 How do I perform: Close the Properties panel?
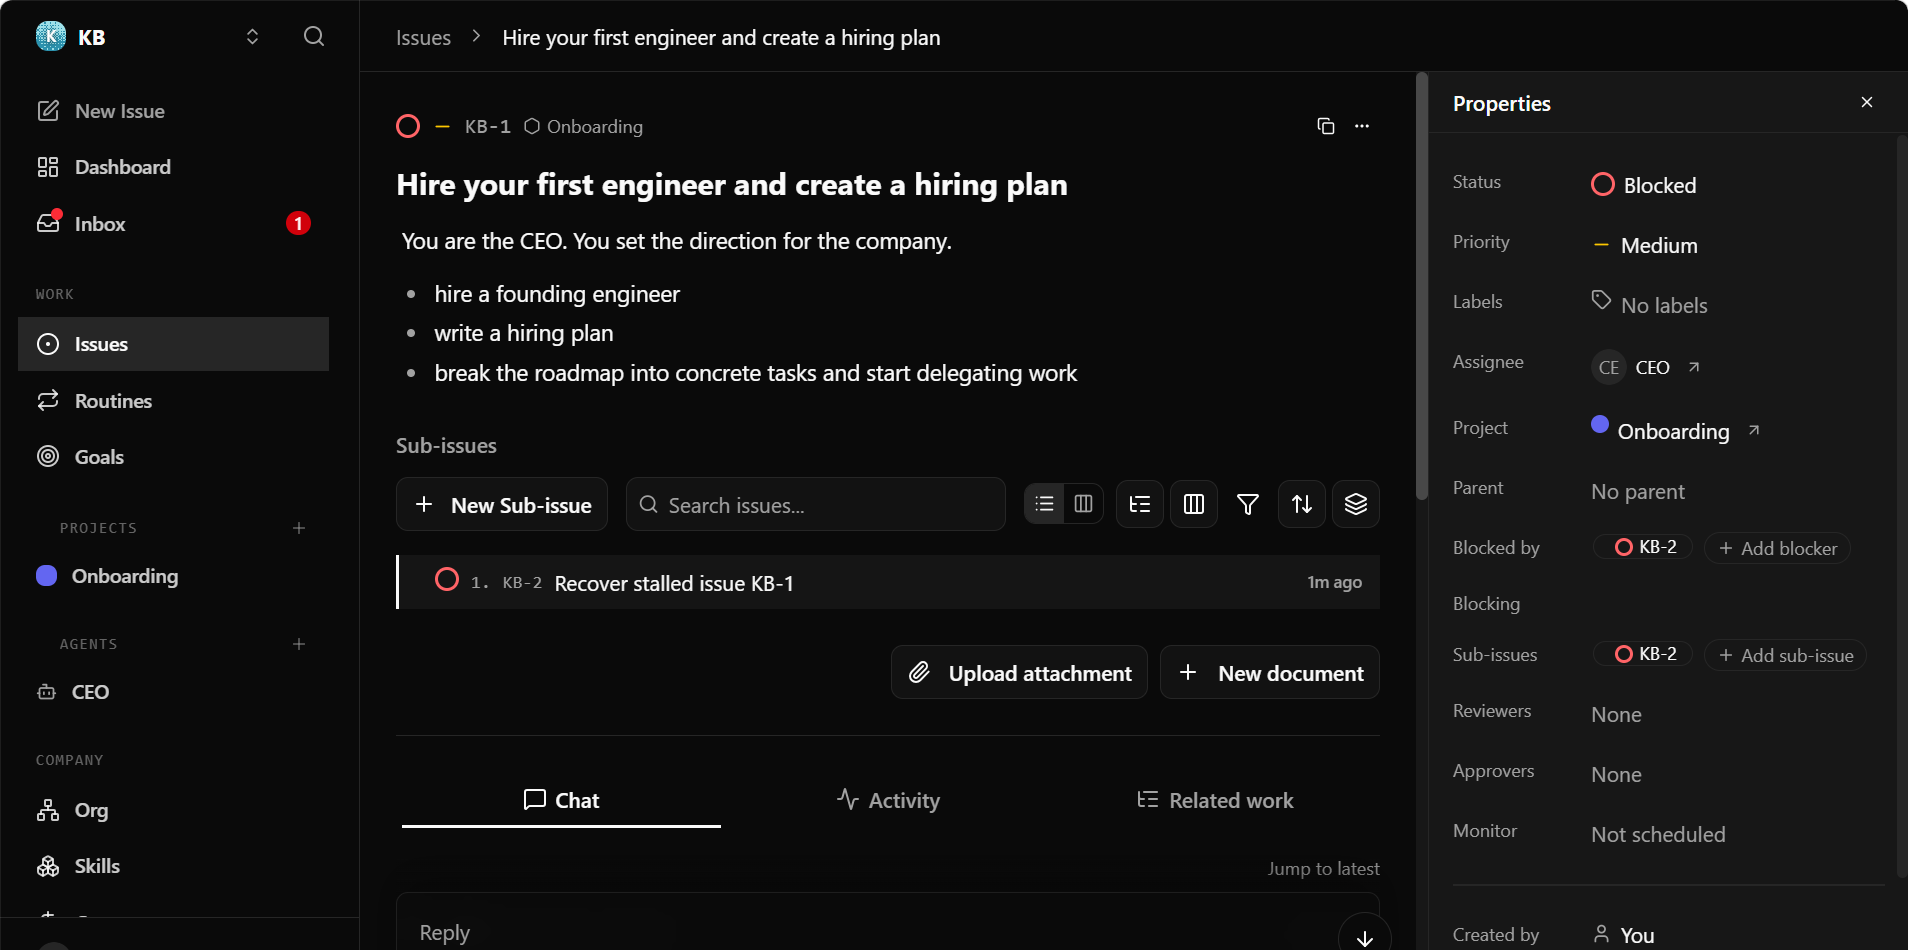coord(1867,102)
